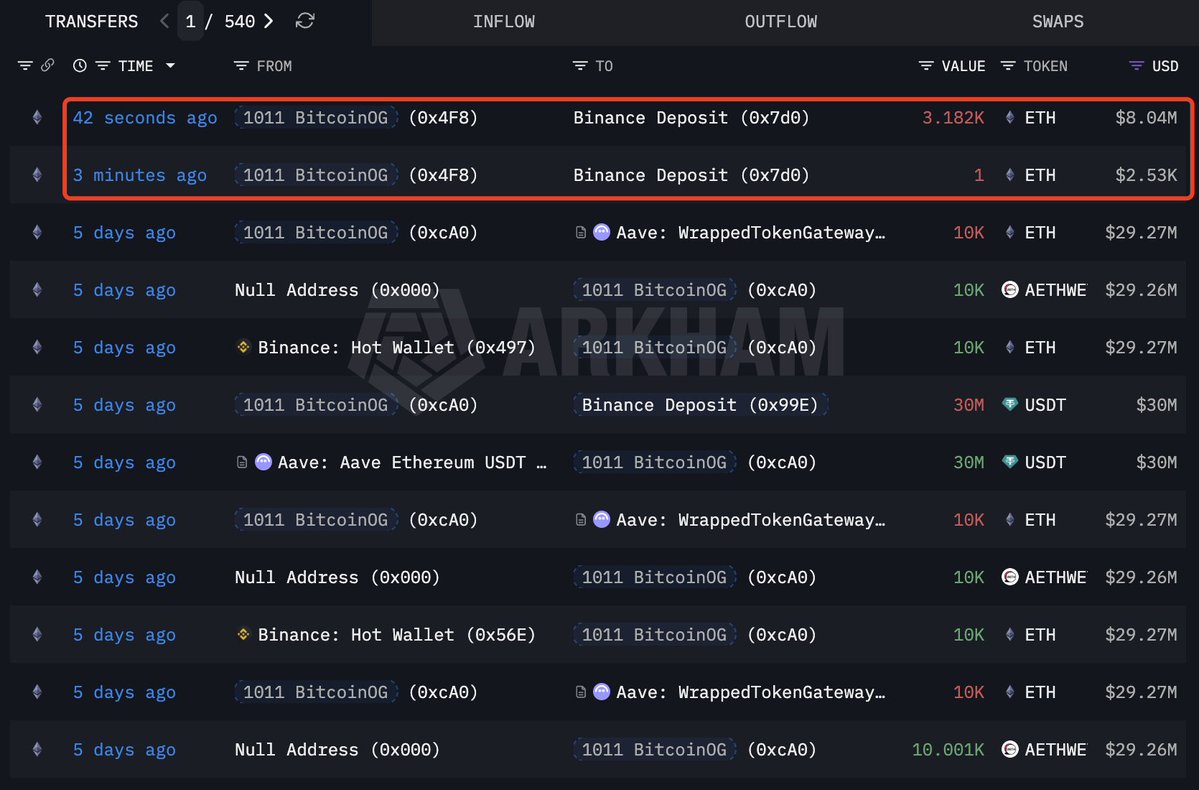Open the SWAPS tab
1199x790 pixels.
click(1057, 22)
